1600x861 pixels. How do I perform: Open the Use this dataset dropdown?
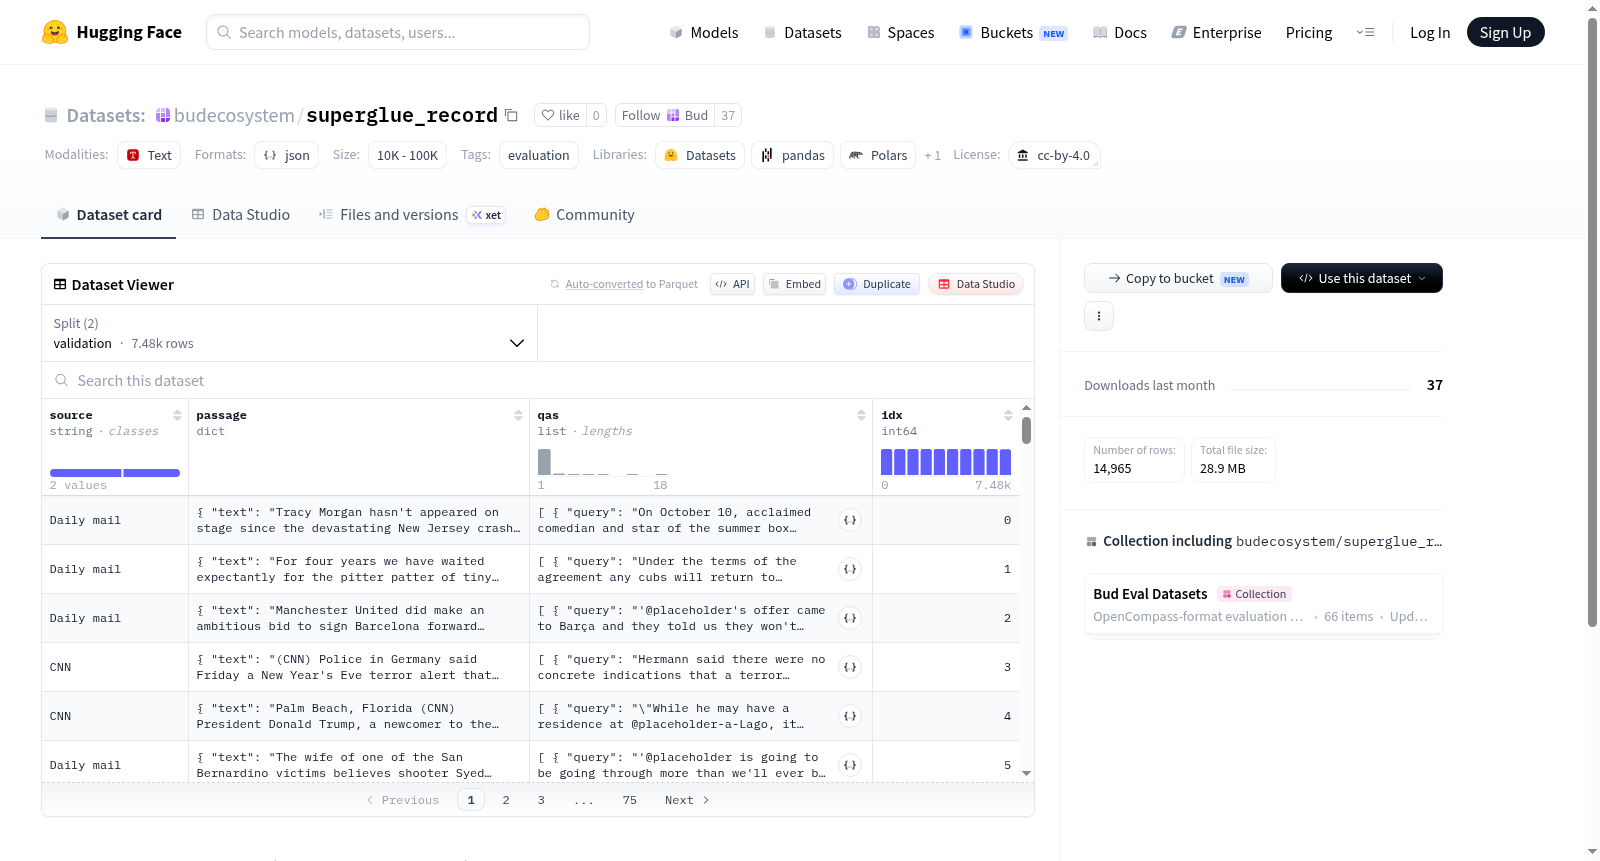click(x=1362, y=278)
